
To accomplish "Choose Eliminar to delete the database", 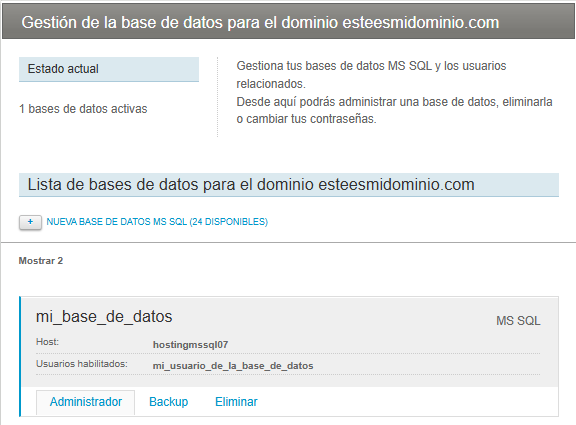I will 236,402.
